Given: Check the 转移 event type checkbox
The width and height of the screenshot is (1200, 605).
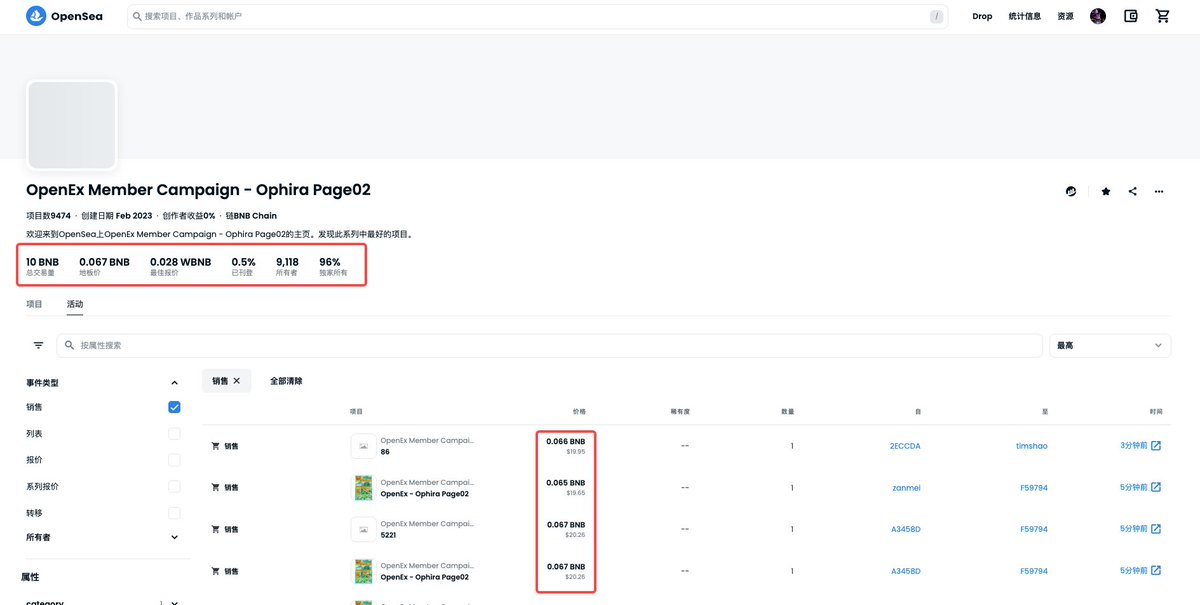Looking at the screenshot, I should [174, 513].
